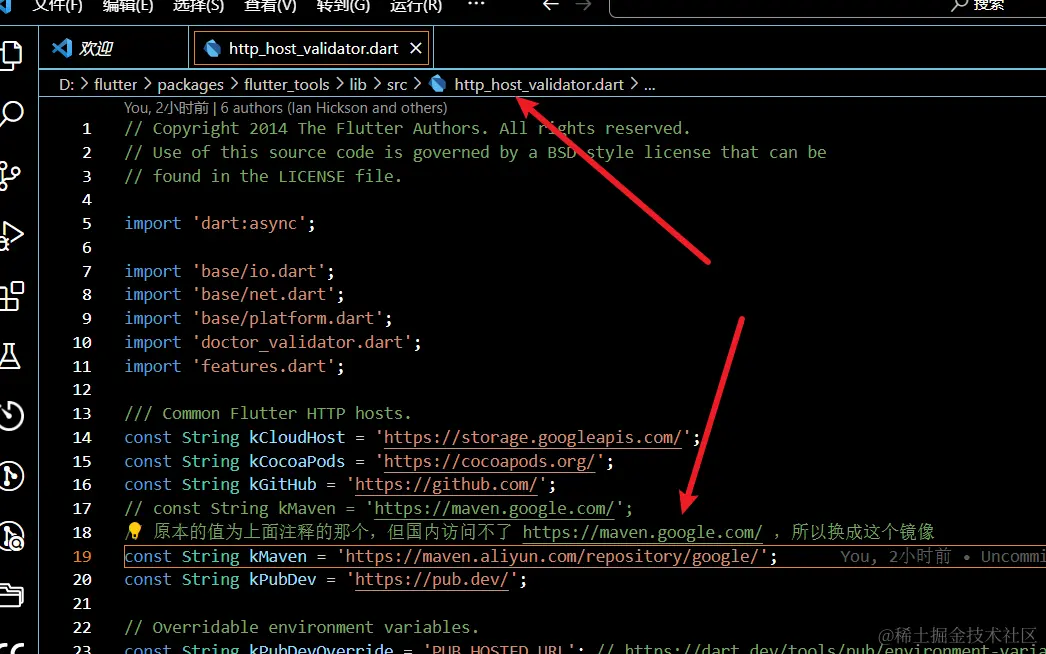Follow the commented maven.google.com link, line 17
The width and height of the screenshot is (1046, 654).
click(x=494, y=509)
